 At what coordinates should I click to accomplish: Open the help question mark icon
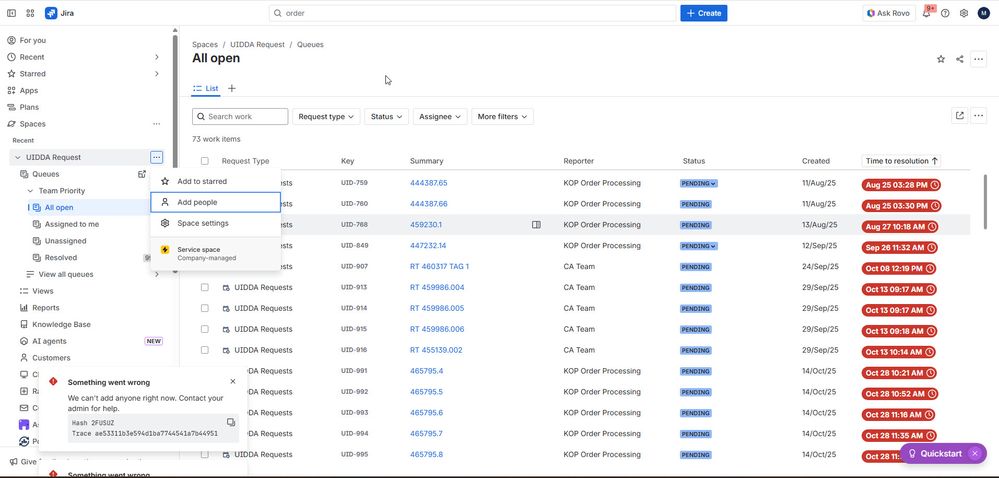[x=945, y=13]
